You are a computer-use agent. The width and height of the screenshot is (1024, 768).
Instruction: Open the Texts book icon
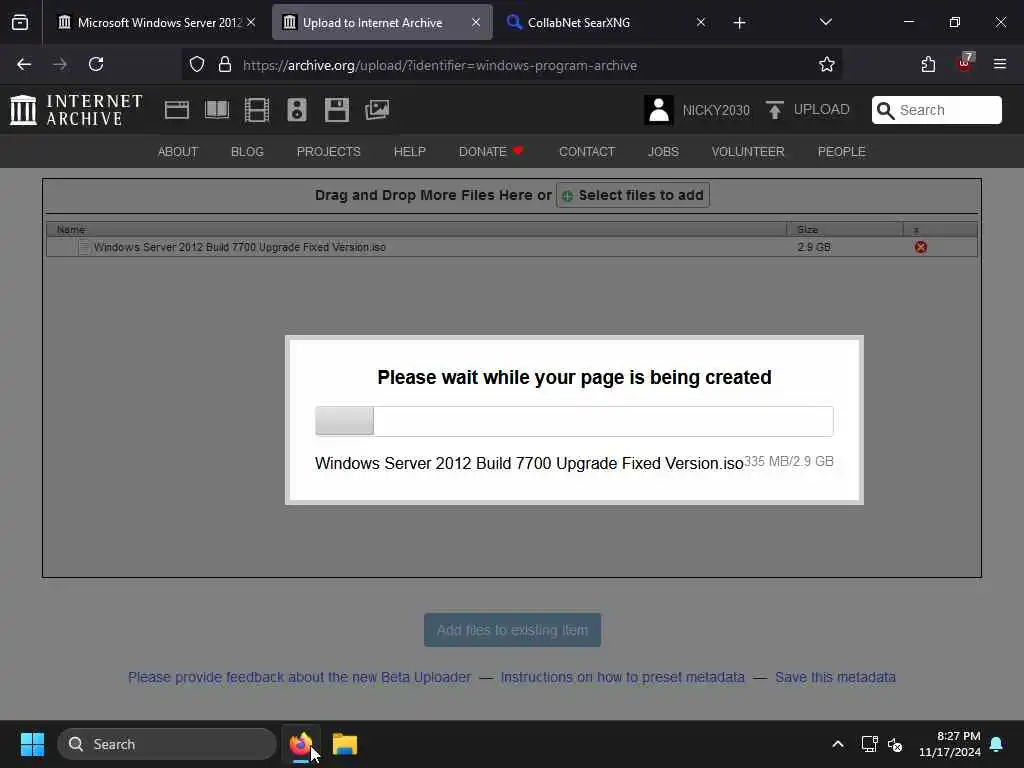pos(217,110)
